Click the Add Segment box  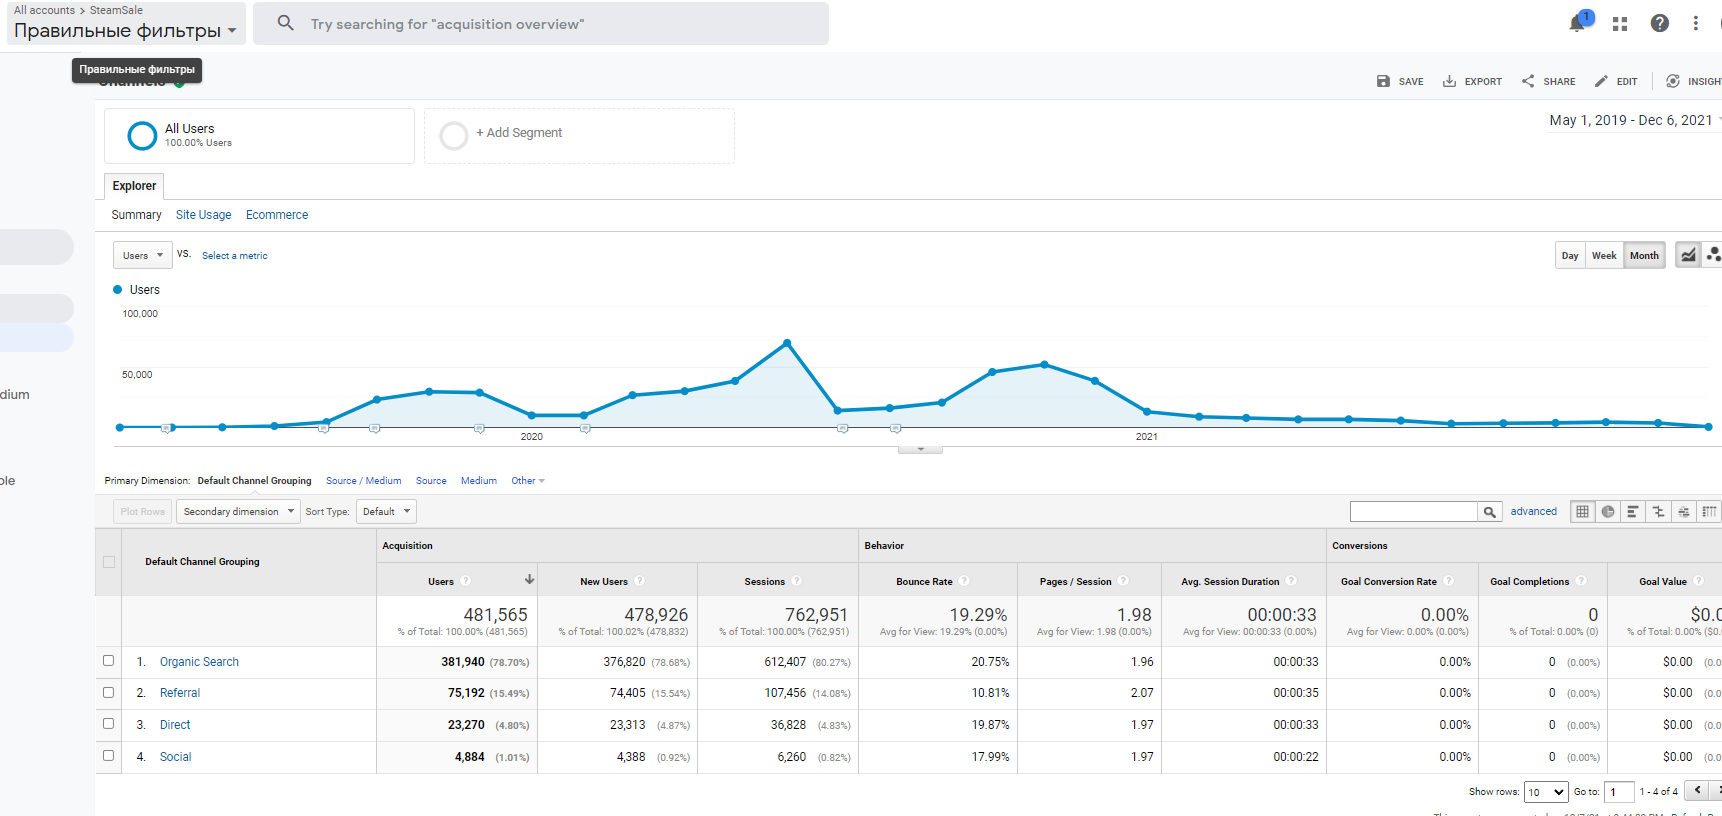point(579,135)
